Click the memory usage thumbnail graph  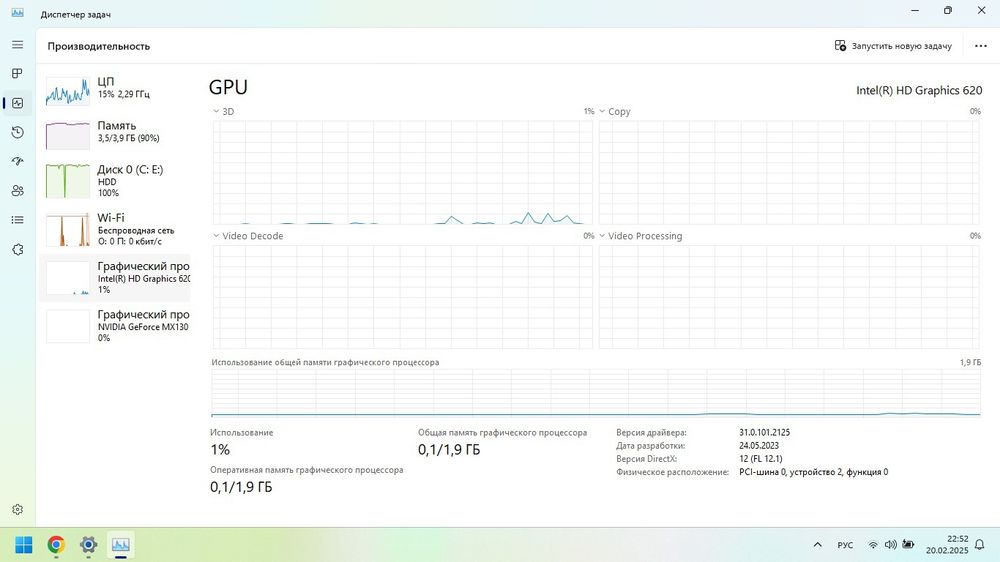click(x=68, y=135)
